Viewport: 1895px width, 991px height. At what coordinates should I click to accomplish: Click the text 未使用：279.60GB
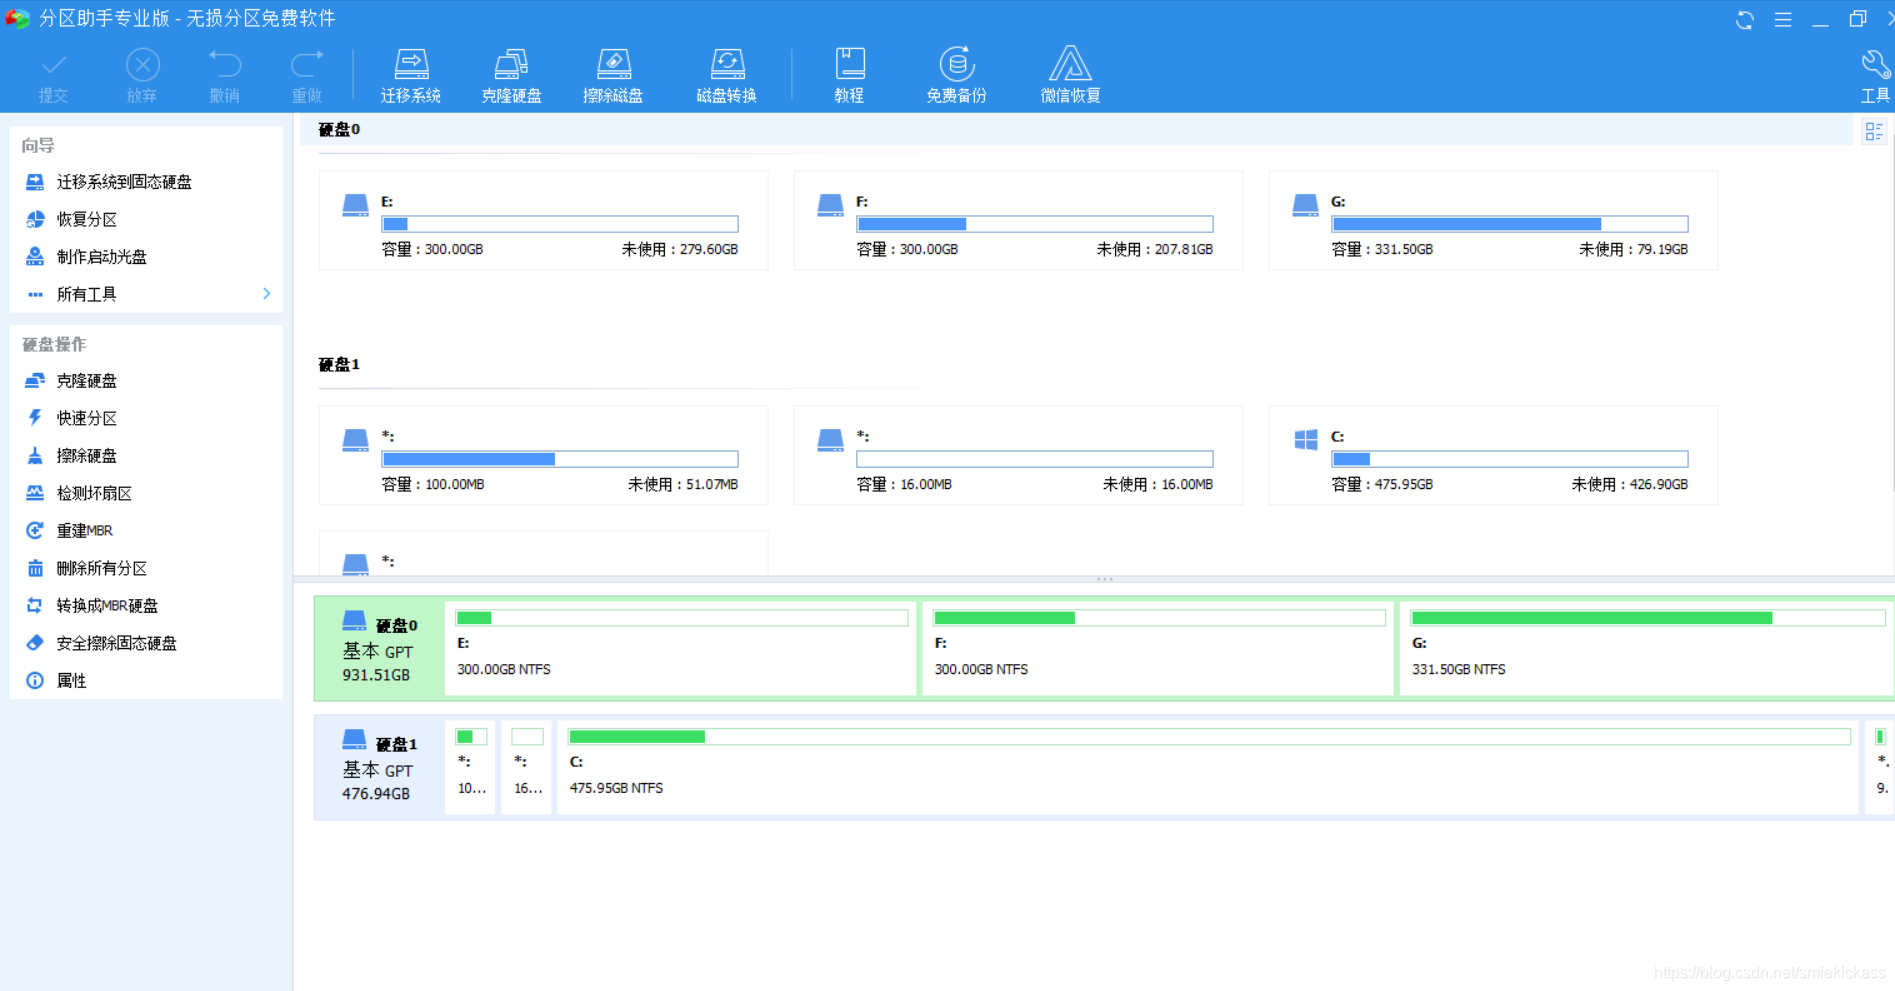click(680, 249)
